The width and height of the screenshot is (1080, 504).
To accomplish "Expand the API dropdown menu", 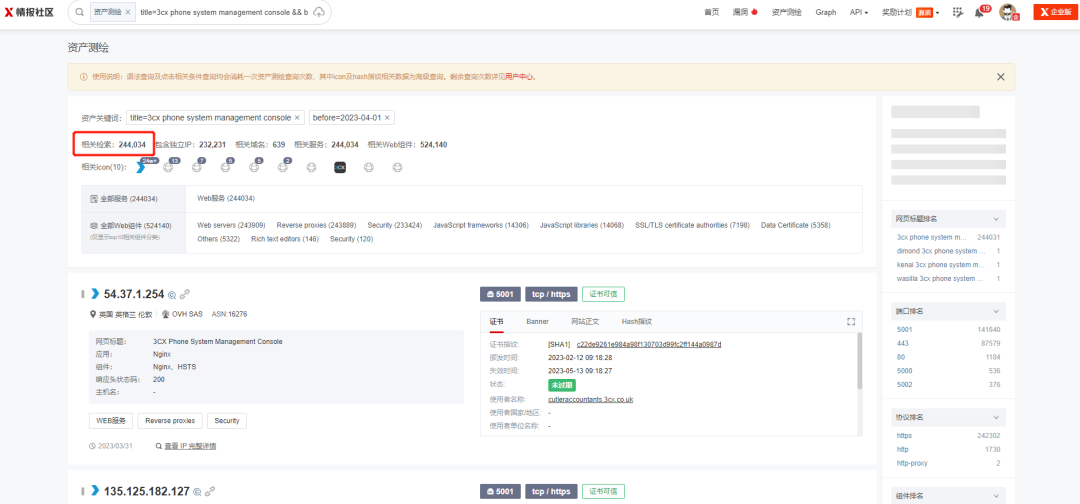I will [858, 12].
